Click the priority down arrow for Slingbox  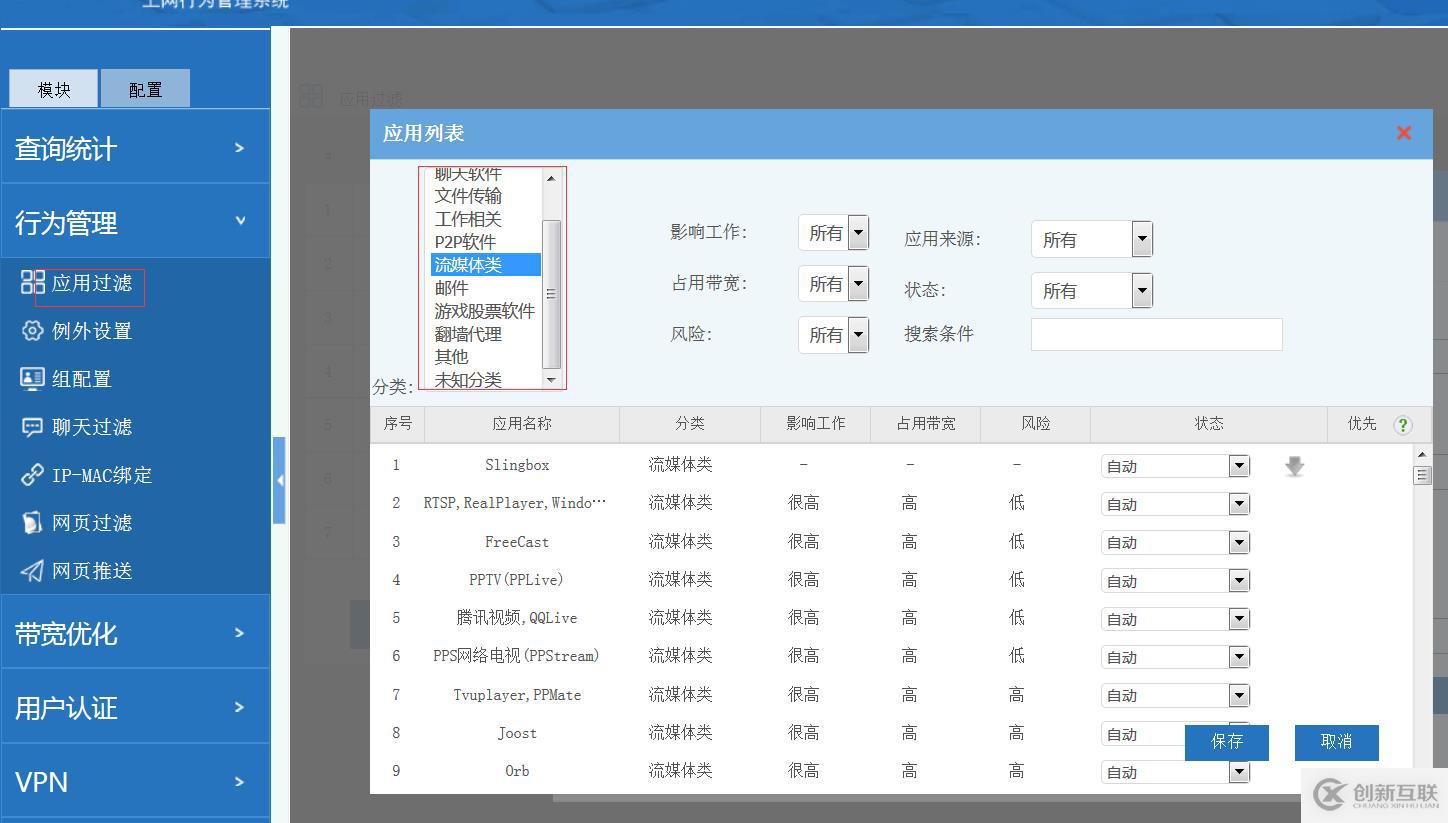coord(1294,466)
